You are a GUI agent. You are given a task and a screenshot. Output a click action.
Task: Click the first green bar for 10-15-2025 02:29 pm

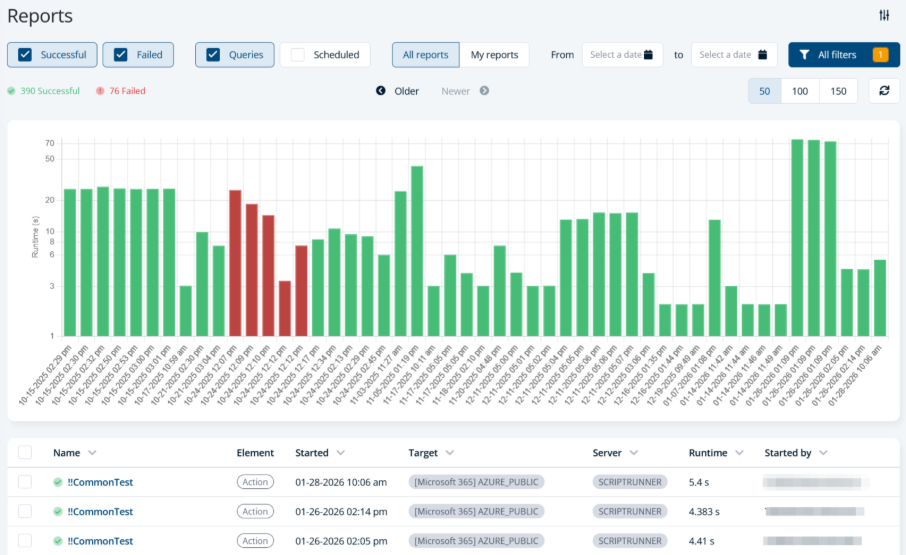[70, 263]
